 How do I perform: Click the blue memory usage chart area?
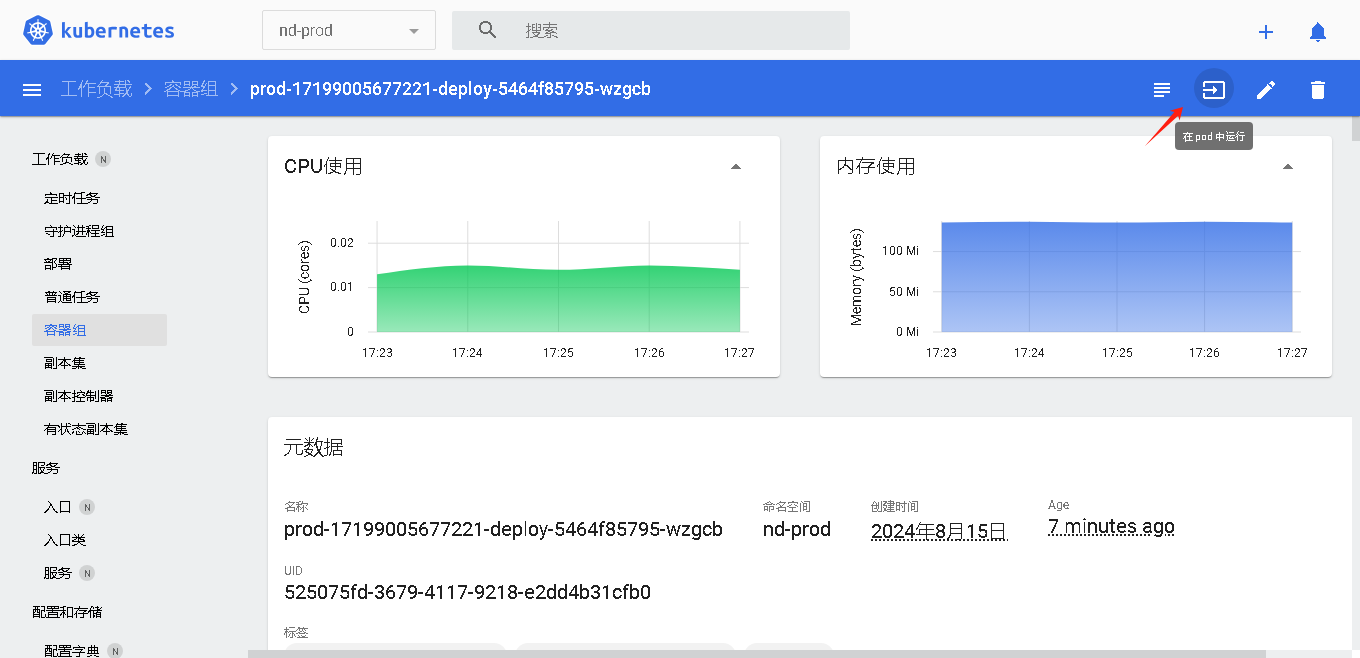1116,277
